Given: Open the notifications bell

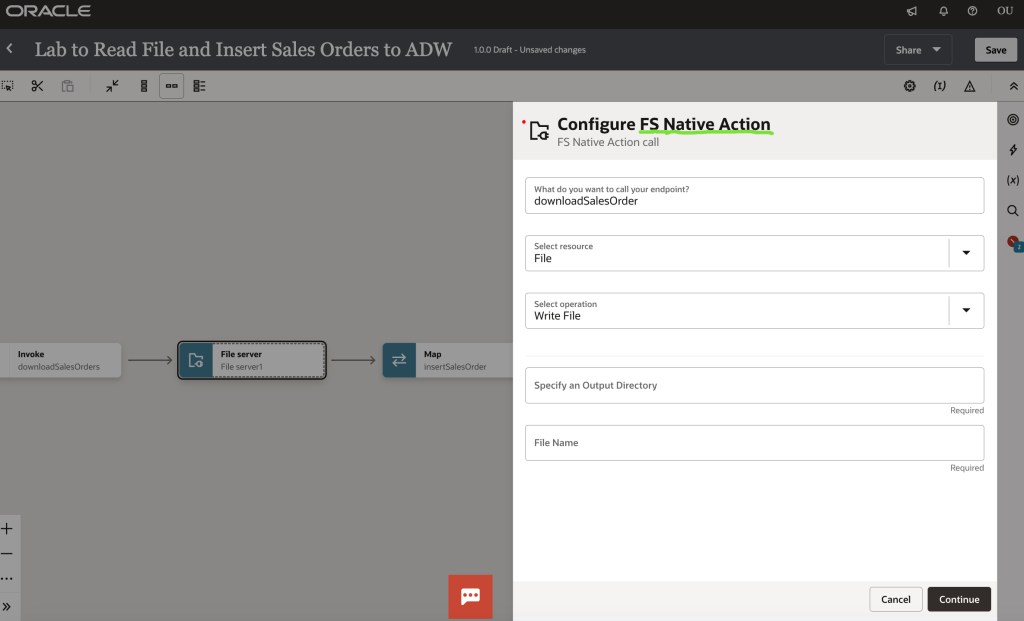Looking at the screenshot, I should 943,11.
